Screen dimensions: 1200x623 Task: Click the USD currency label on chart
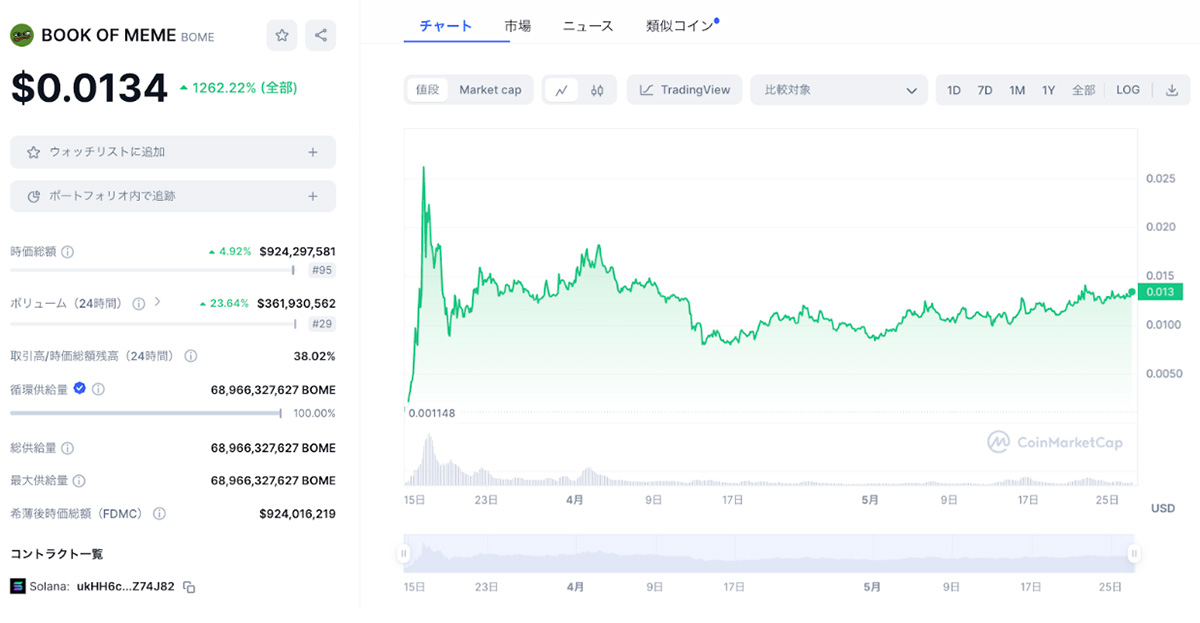pos(1163,508)
